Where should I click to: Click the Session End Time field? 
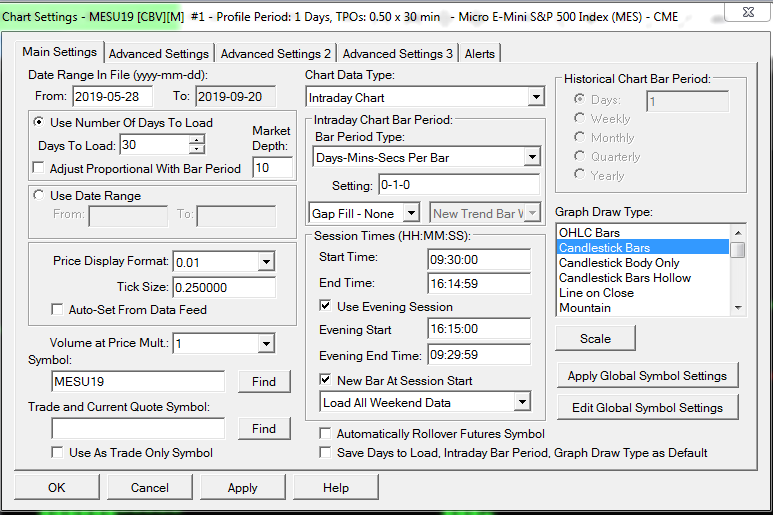click(479, 283)
